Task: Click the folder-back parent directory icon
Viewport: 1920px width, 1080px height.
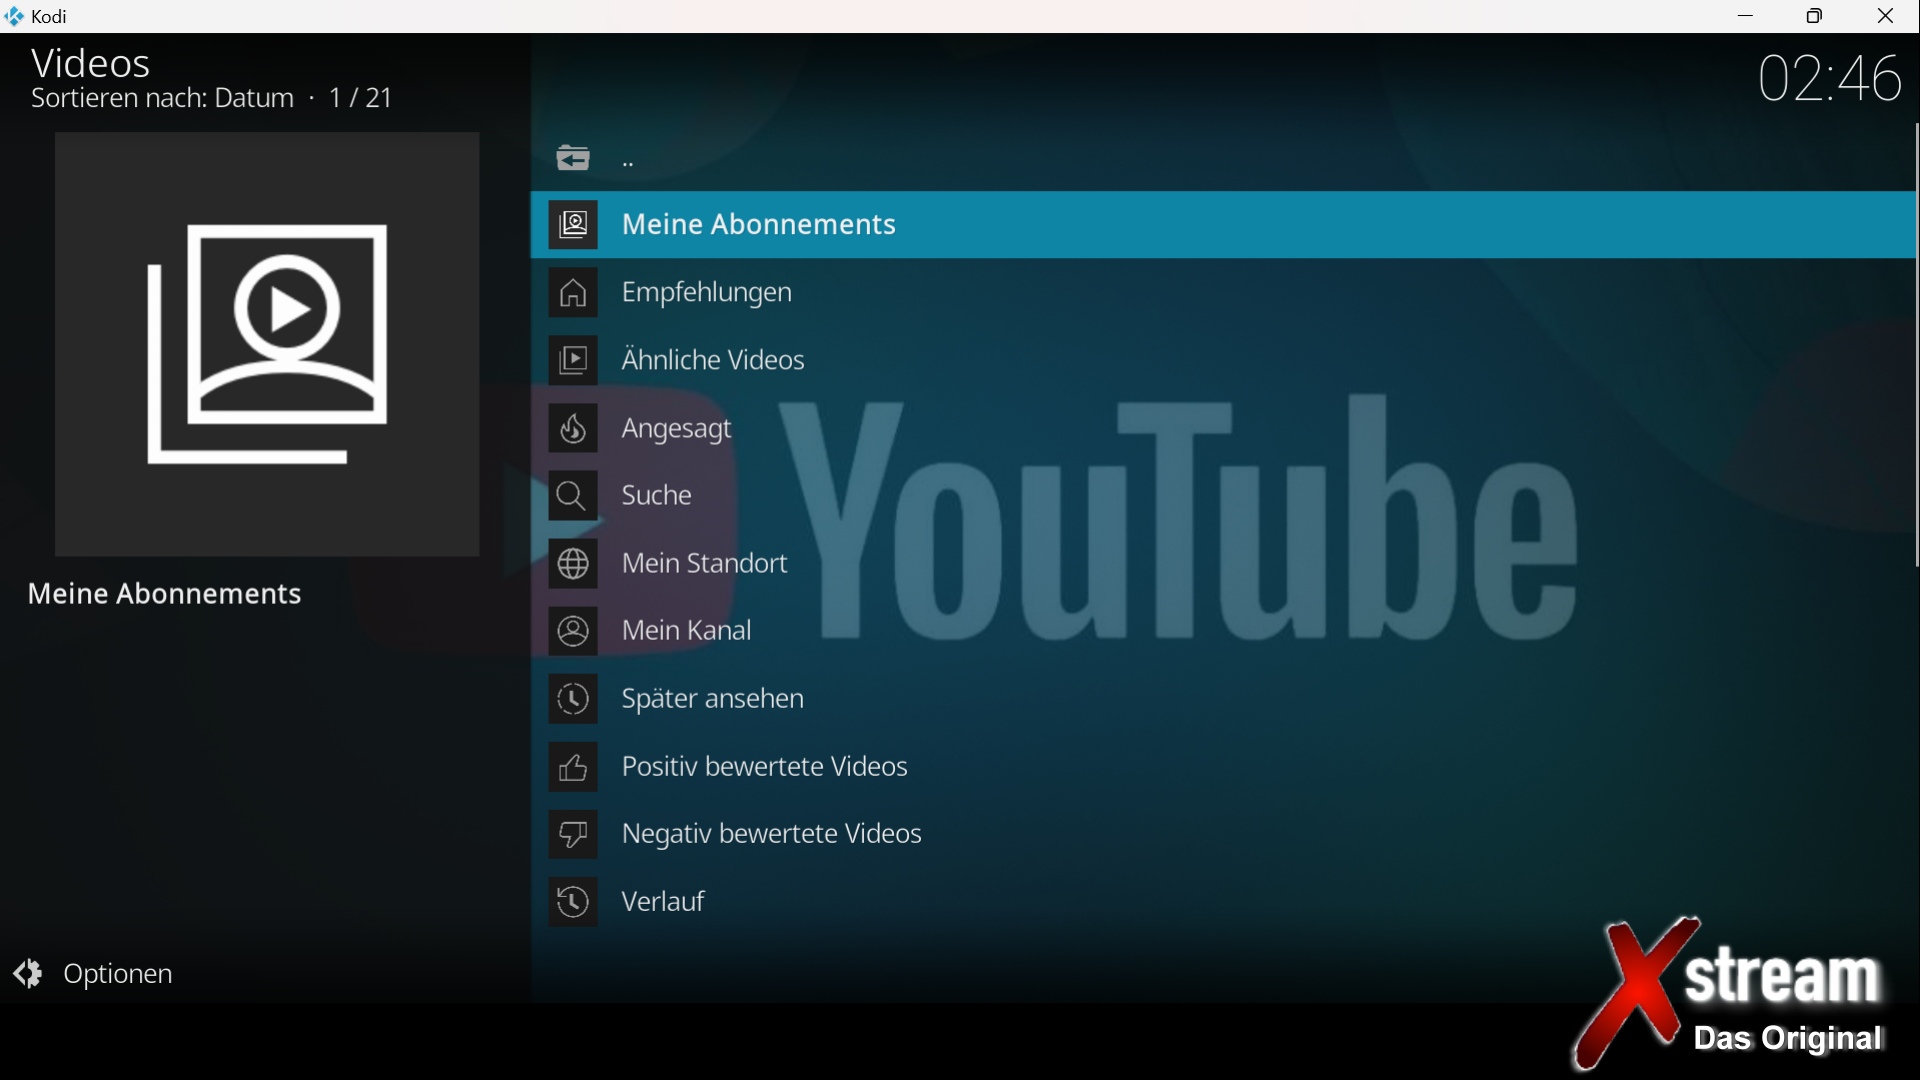Action: (x=573, y=158)
